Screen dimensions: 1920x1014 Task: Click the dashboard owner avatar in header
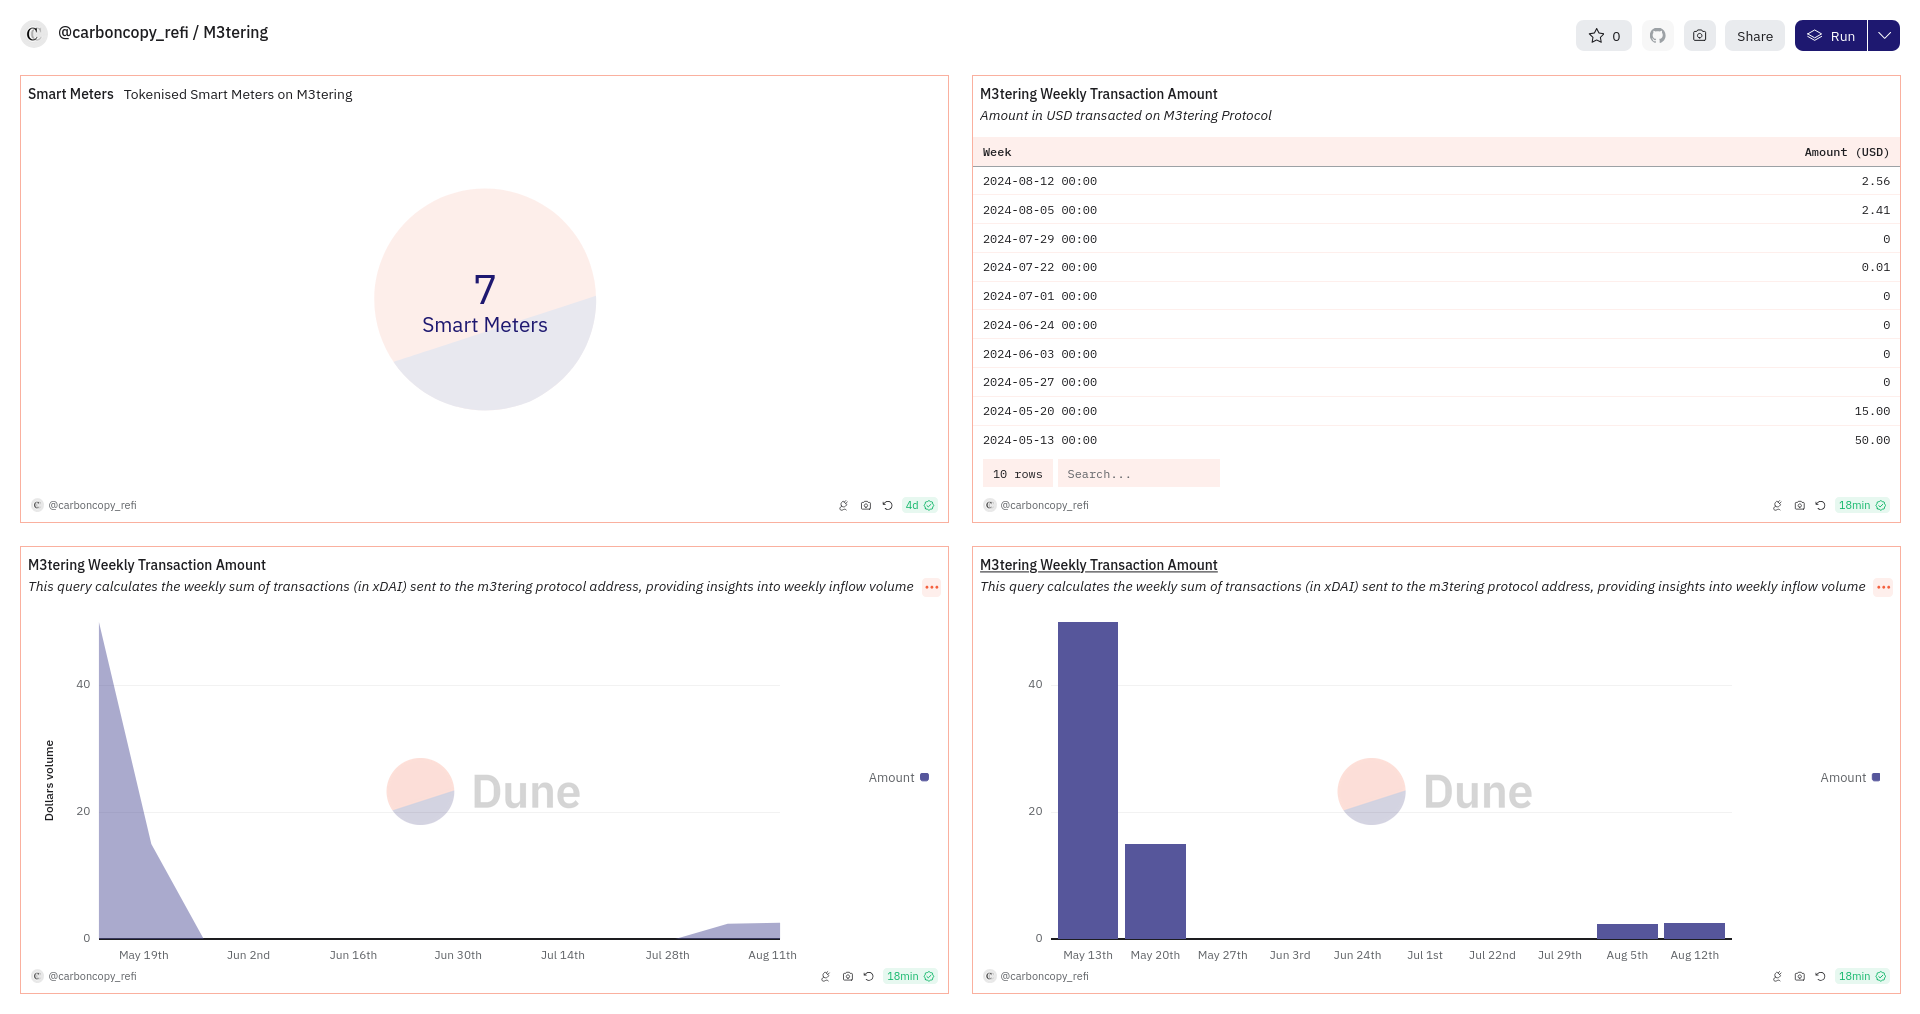[34, 34]
